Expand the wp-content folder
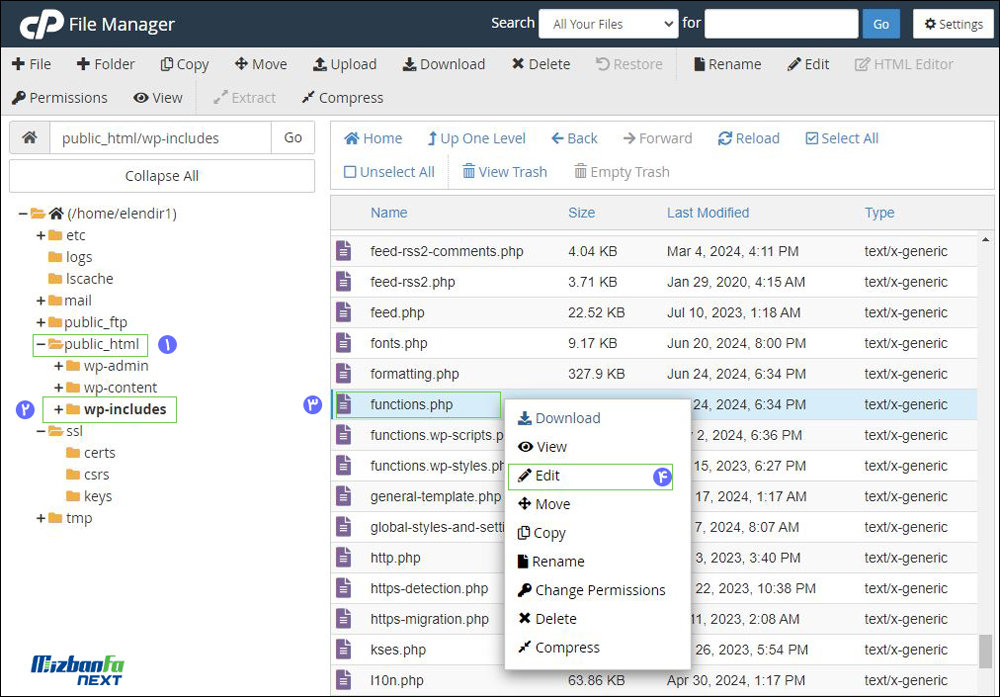Image resolution: width=1000 pixels, height=697 pixels. point(59,388)
